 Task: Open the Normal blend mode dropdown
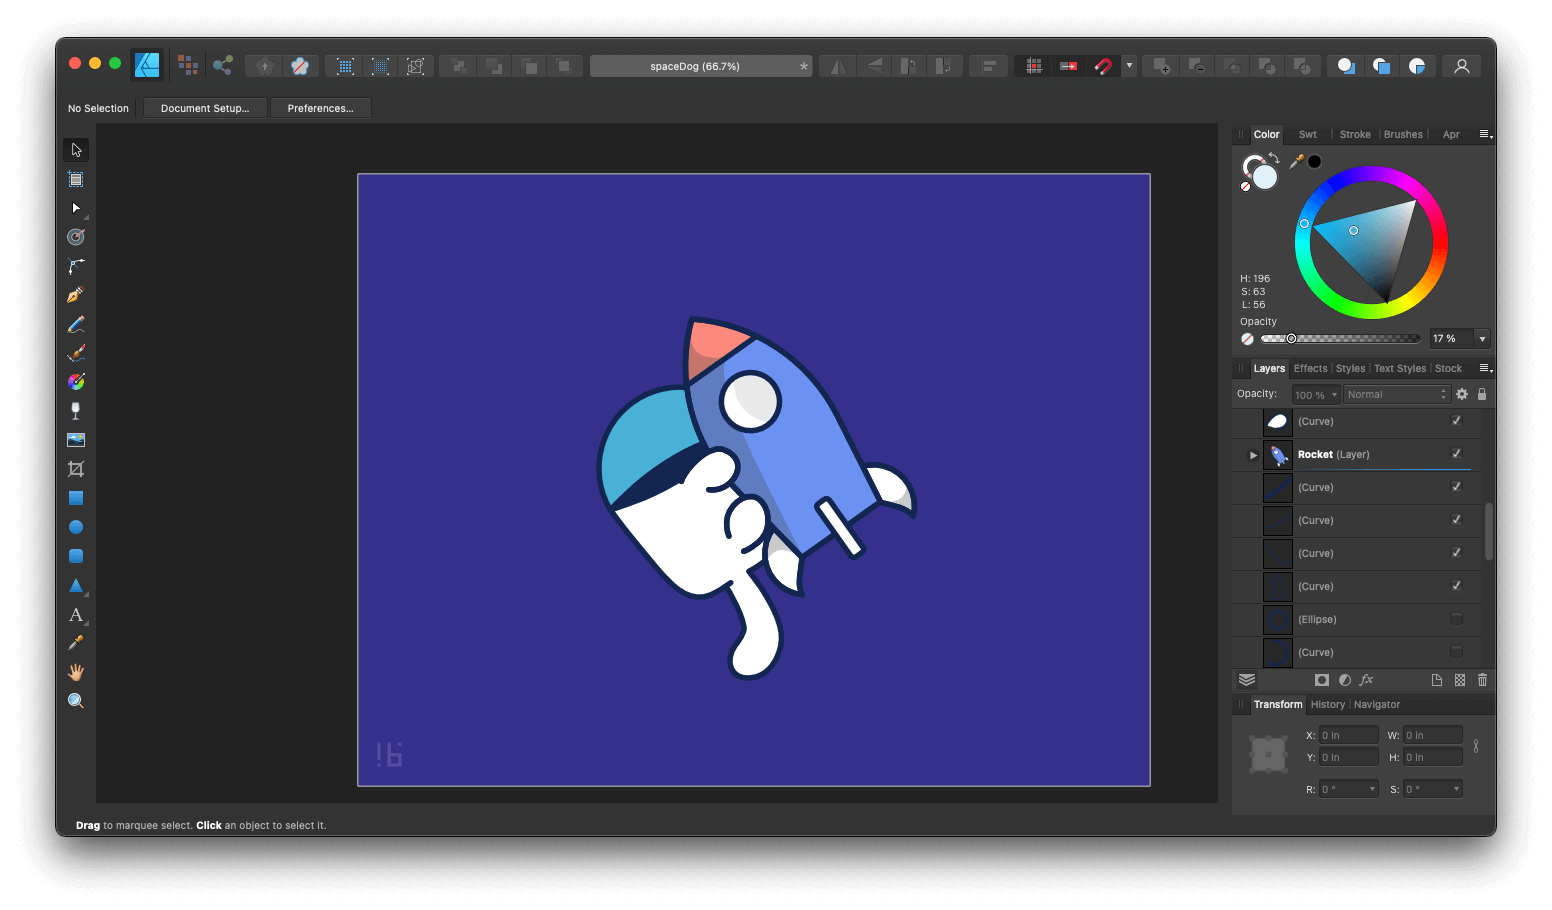pyautogui.click(x=1396, y=394)
